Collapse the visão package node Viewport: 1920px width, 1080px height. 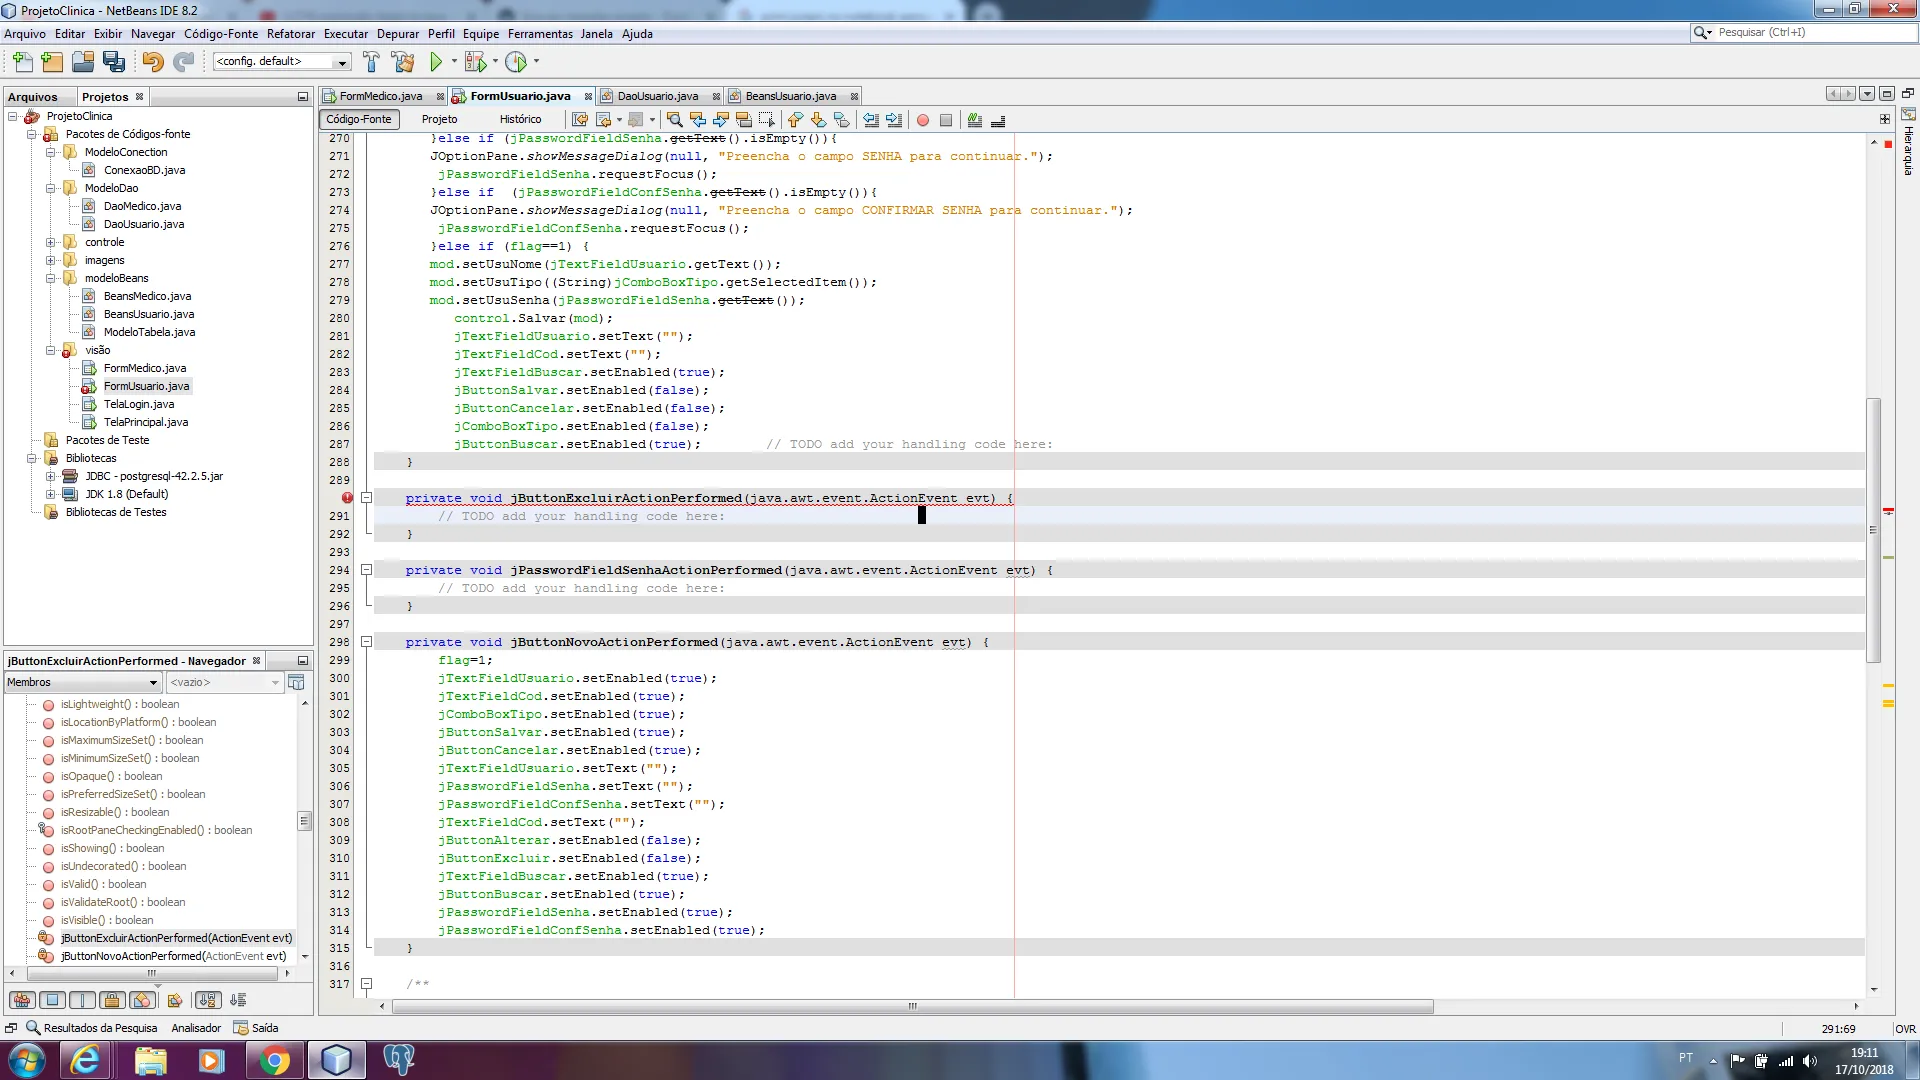50,350
